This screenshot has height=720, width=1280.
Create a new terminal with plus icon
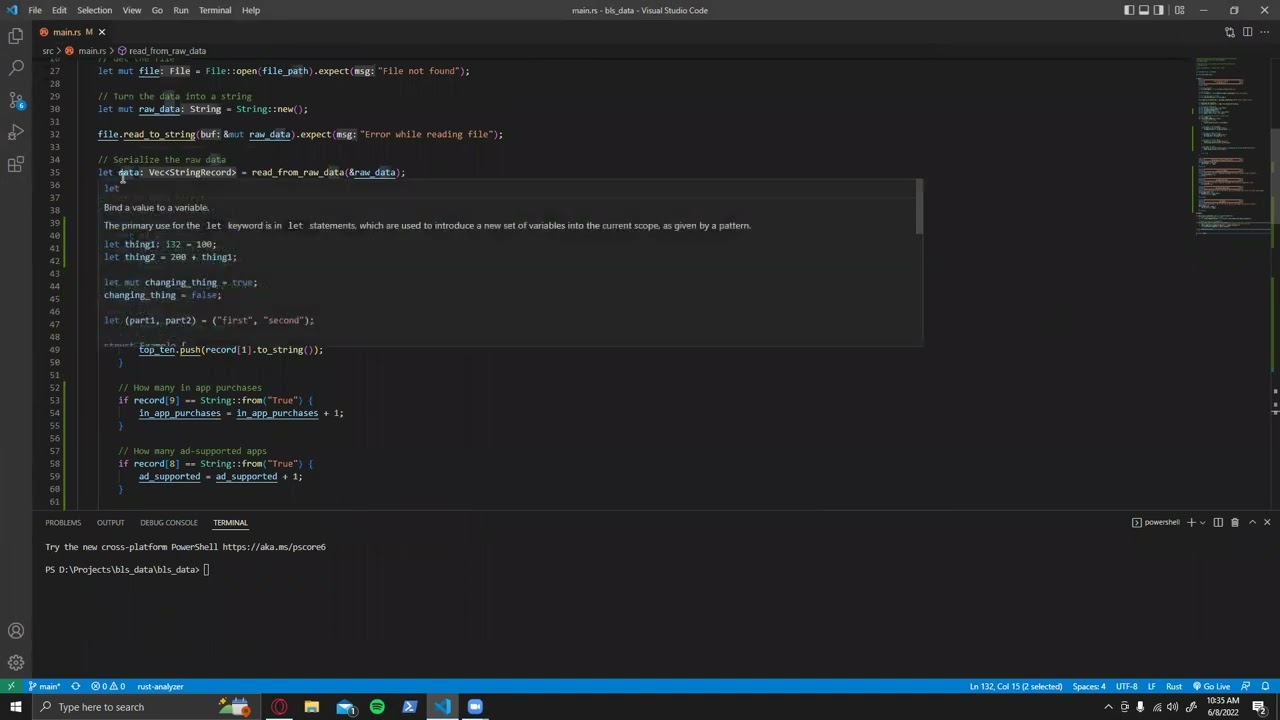click(1190, 522)
